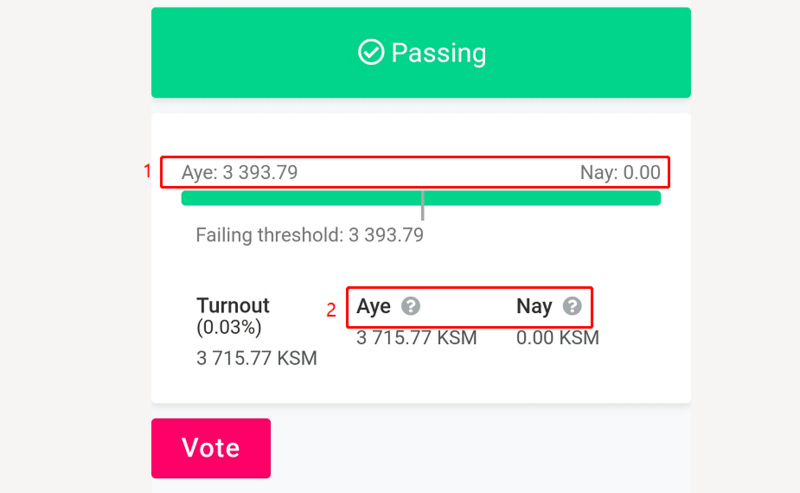The height and width of the screenshot is (493, 800).
Task: Click the 'Nay: 0.00' tally label
Action: pyautogui.click(x=620, y=173)
